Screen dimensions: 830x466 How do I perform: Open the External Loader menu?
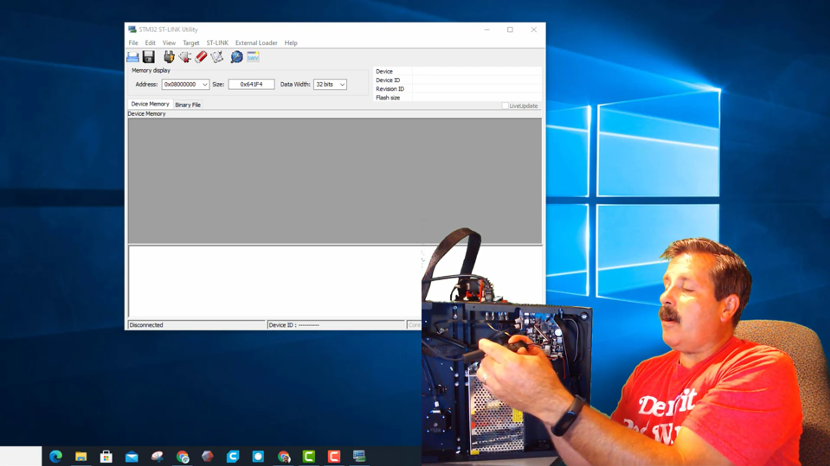click(x=256, y=43)
